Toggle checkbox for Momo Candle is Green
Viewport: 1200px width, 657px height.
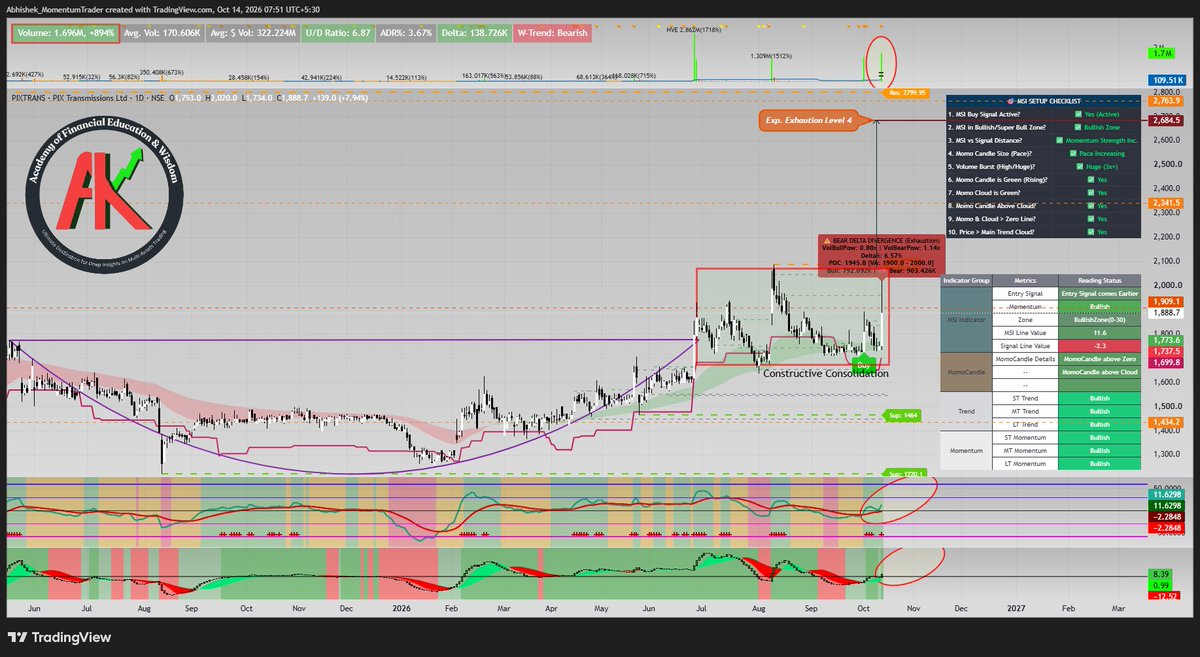click(1091, 179)
